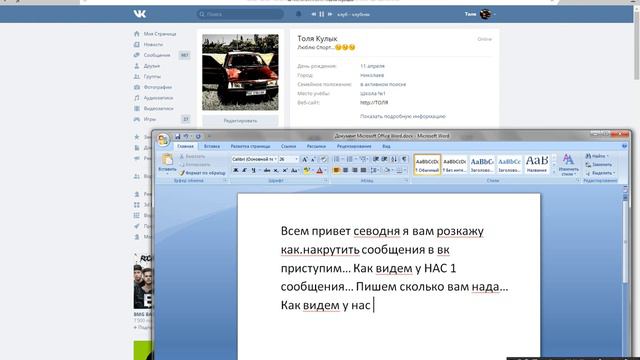
Task: Open line spacing dropdown
Action: [x=374, y=170]
